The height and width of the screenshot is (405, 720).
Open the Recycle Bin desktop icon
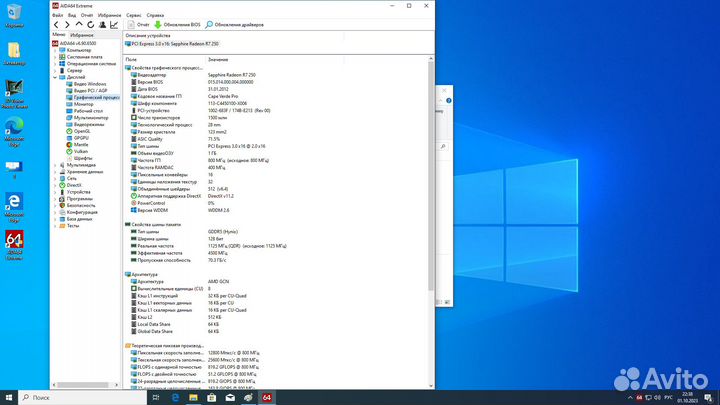[x=14, y=15]
